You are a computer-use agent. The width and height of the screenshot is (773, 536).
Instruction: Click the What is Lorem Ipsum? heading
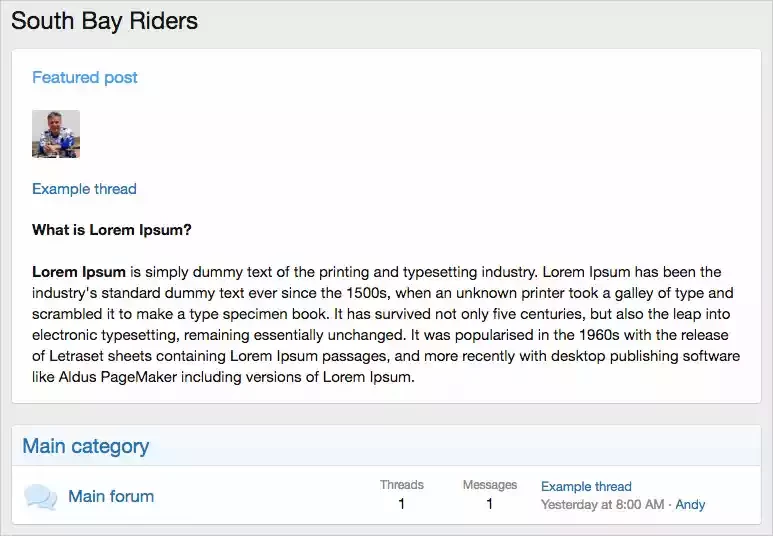[112, 230]
